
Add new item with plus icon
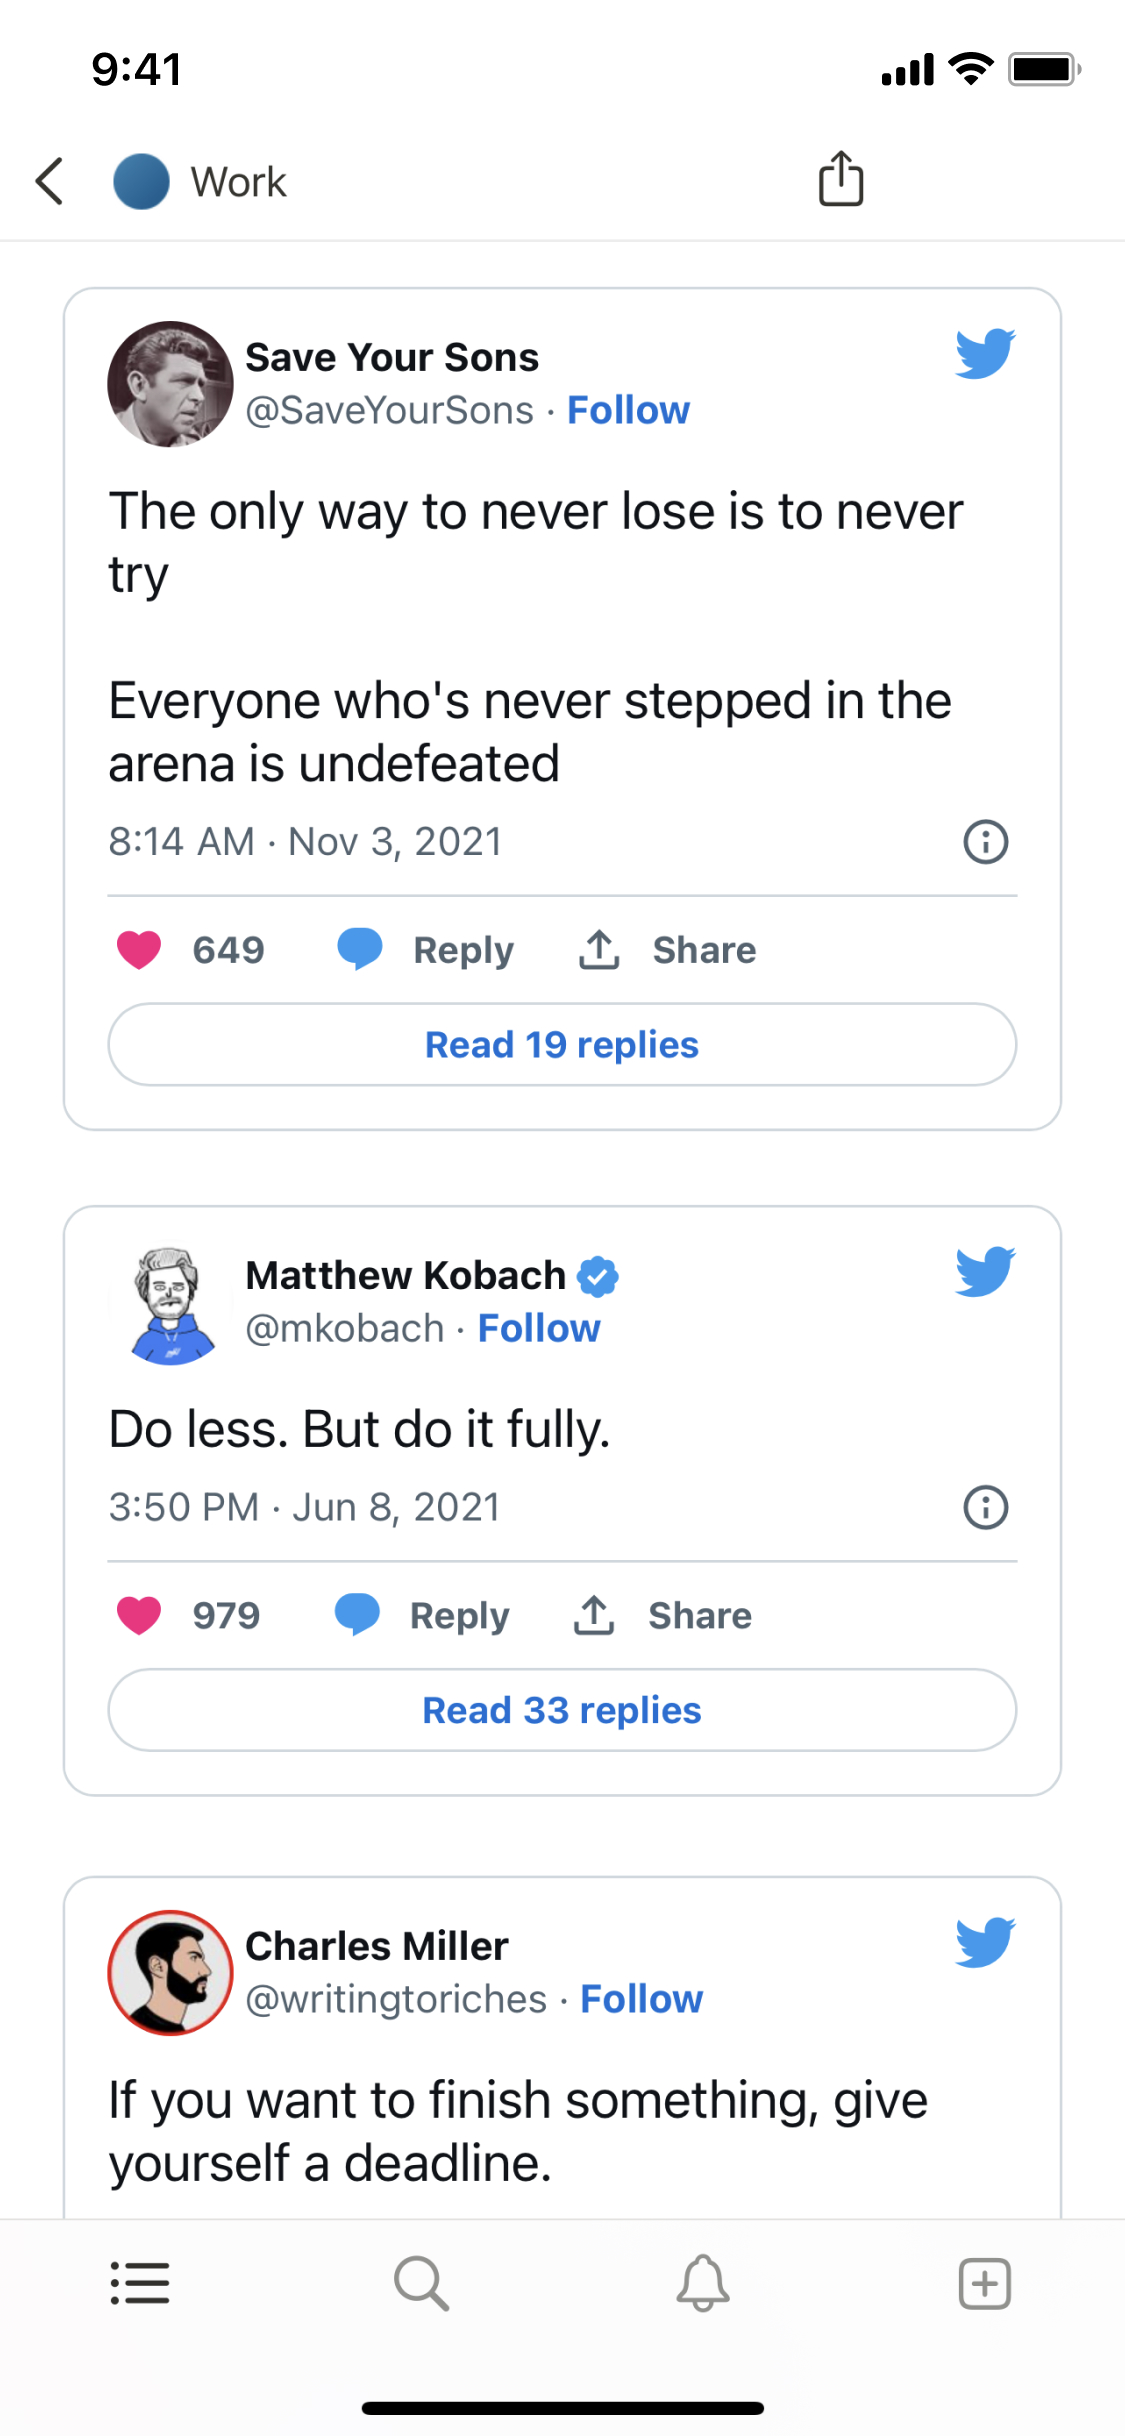[x=985, y=2283]
